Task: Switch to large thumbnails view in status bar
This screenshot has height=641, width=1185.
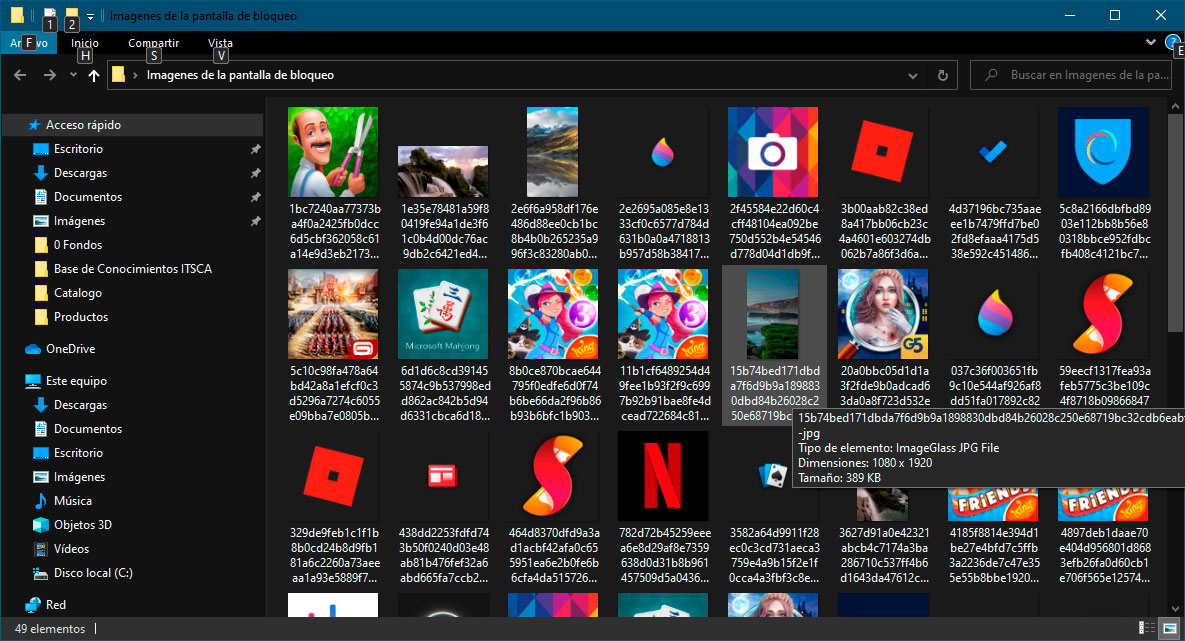Action: pyautogui.click(x=1169, y=628)
